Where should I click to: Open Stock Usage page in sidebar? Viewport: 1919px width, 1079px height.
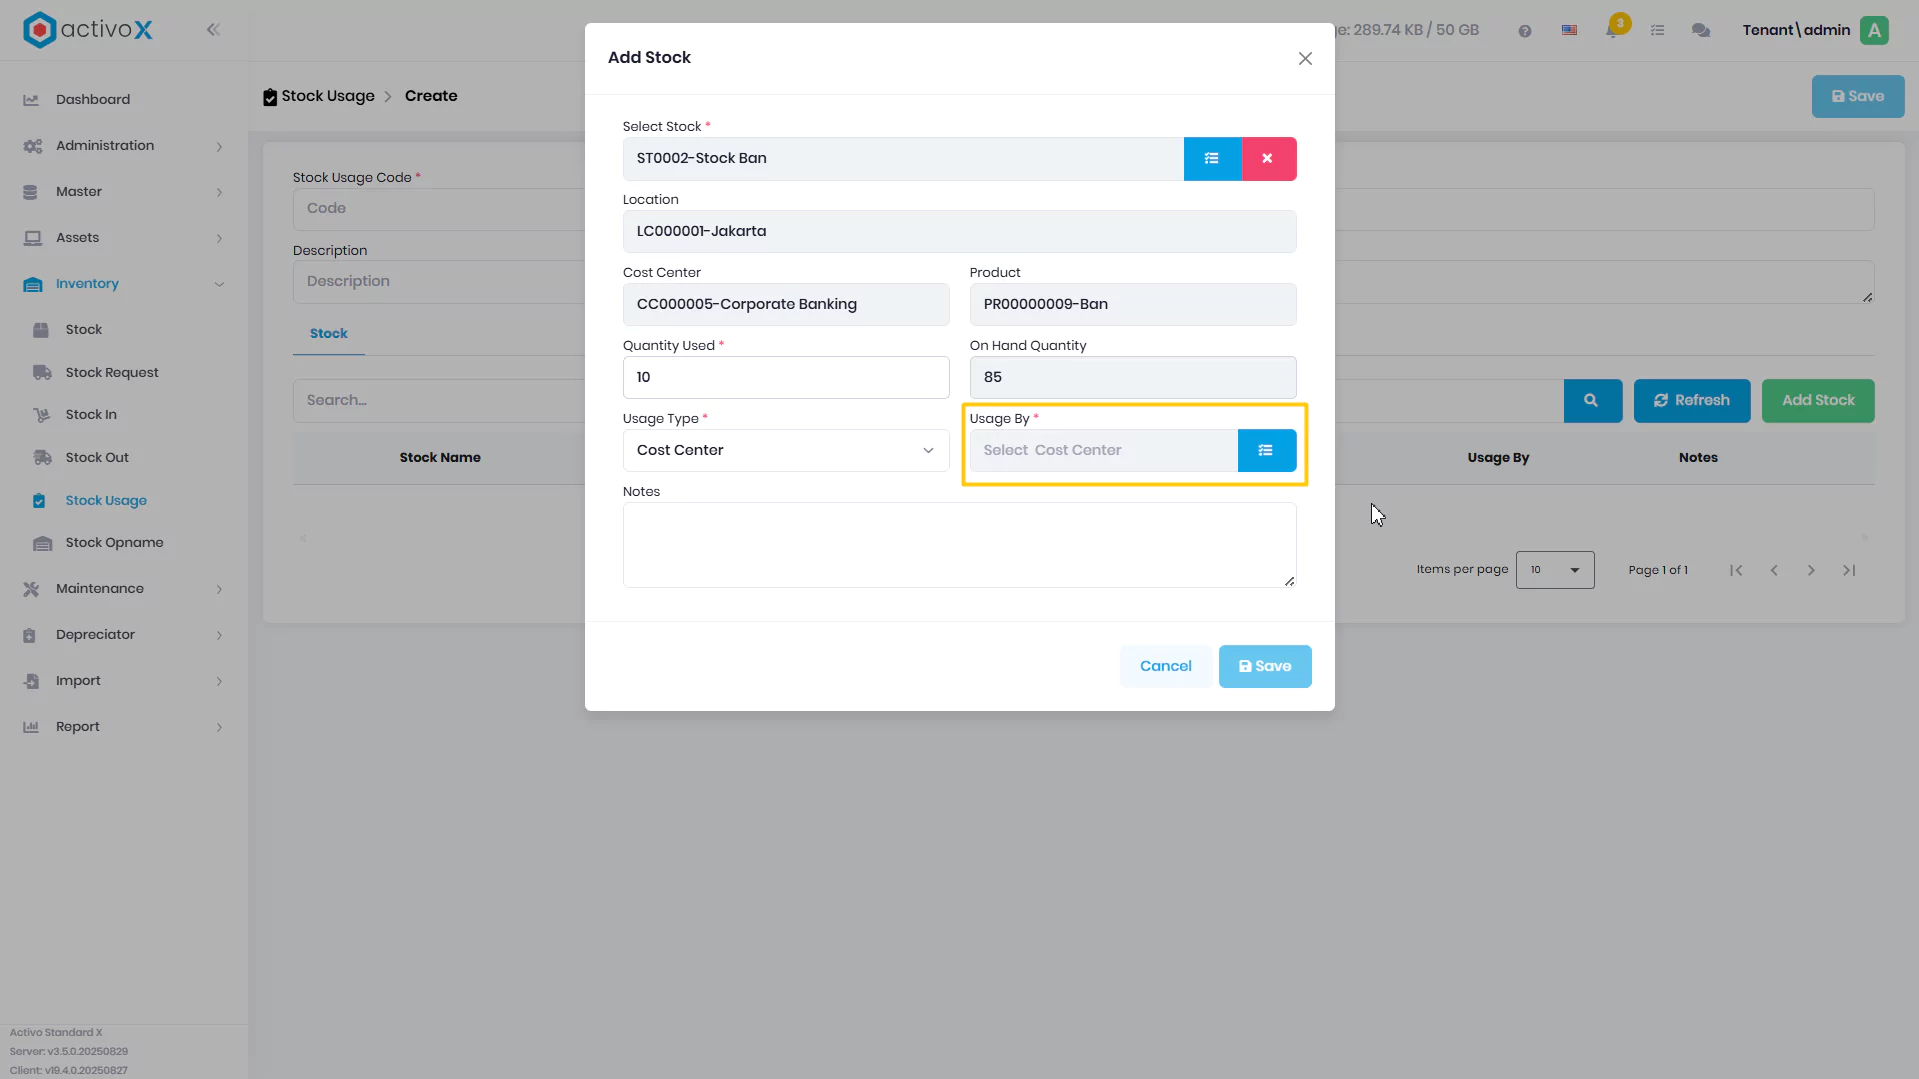tap(106, 501)
